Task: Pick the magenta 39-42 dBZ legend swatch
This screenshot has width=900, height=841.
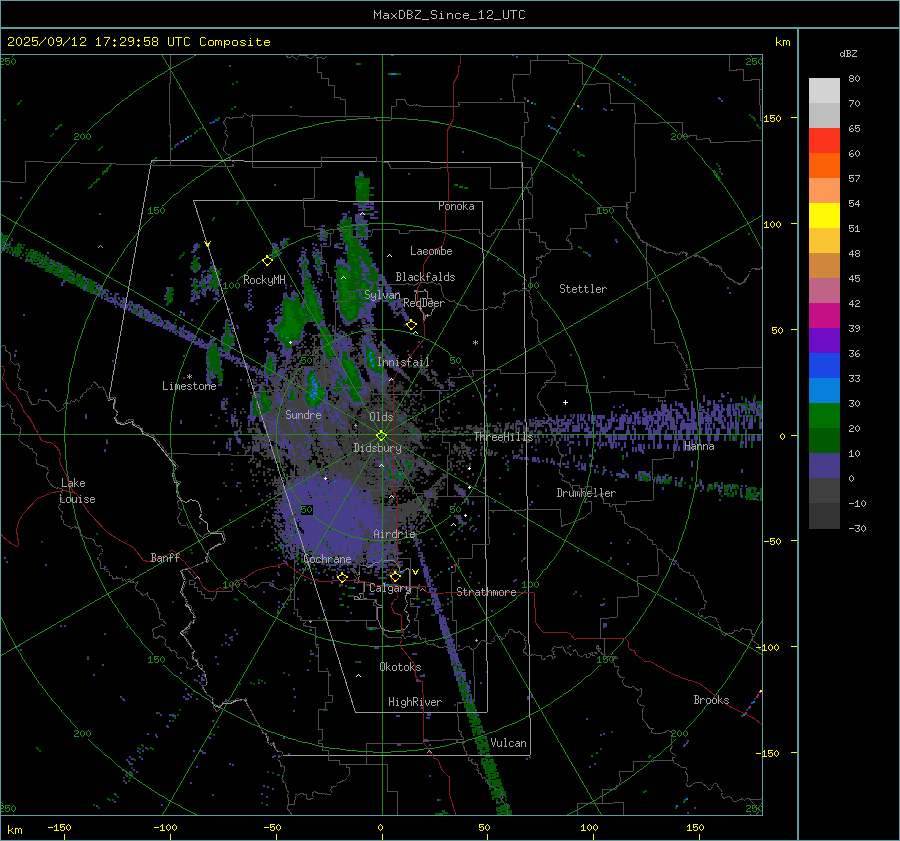Action: coord(824,316)
